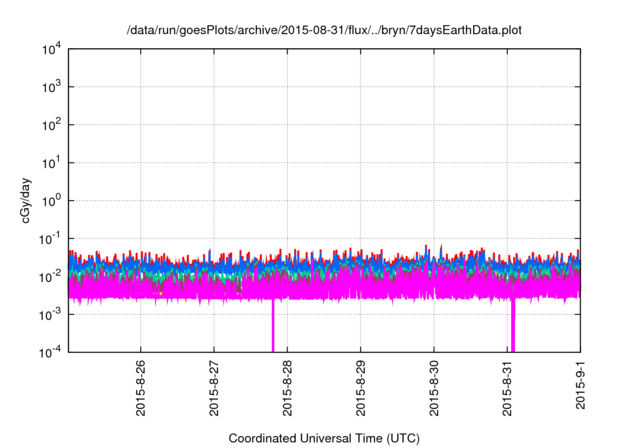Select the 10^2 y-axis tick label
This screenshot has height=448, width=640.
51,125
